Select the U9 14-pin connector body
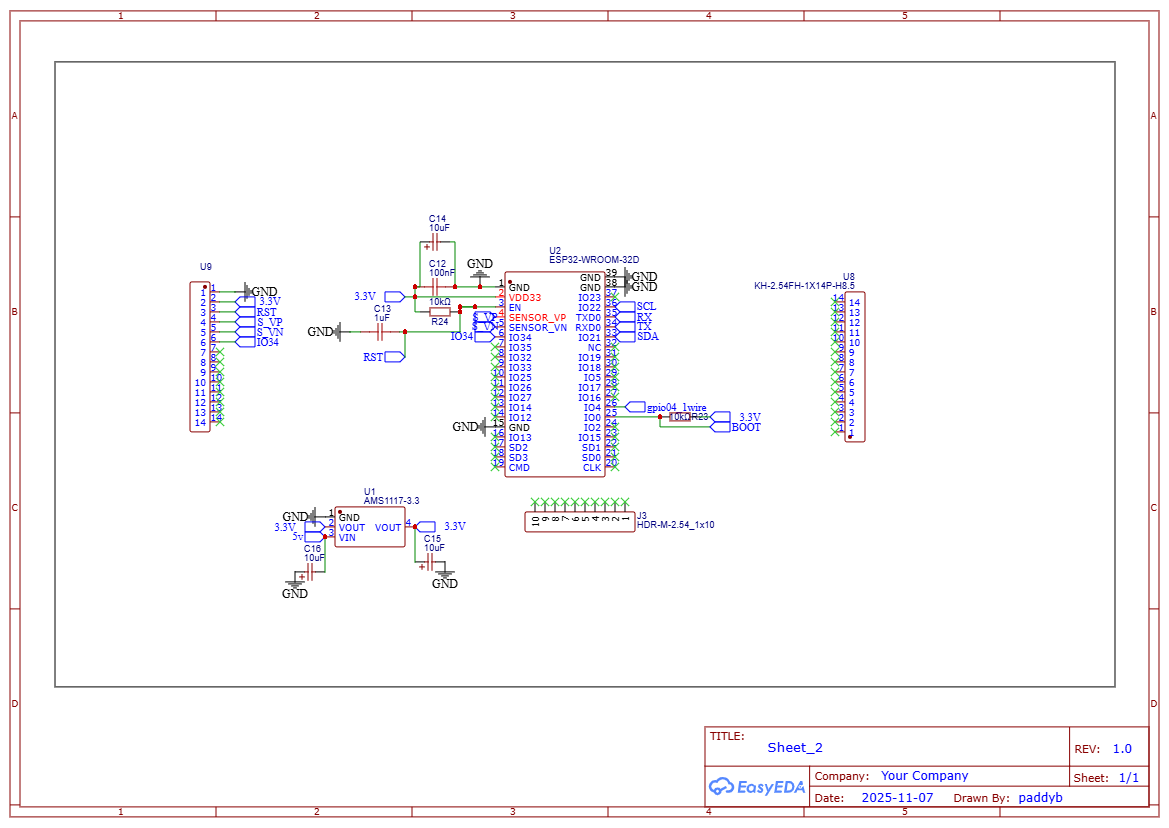The height and width of the screenshot is (828, 1169). (200, 357)
